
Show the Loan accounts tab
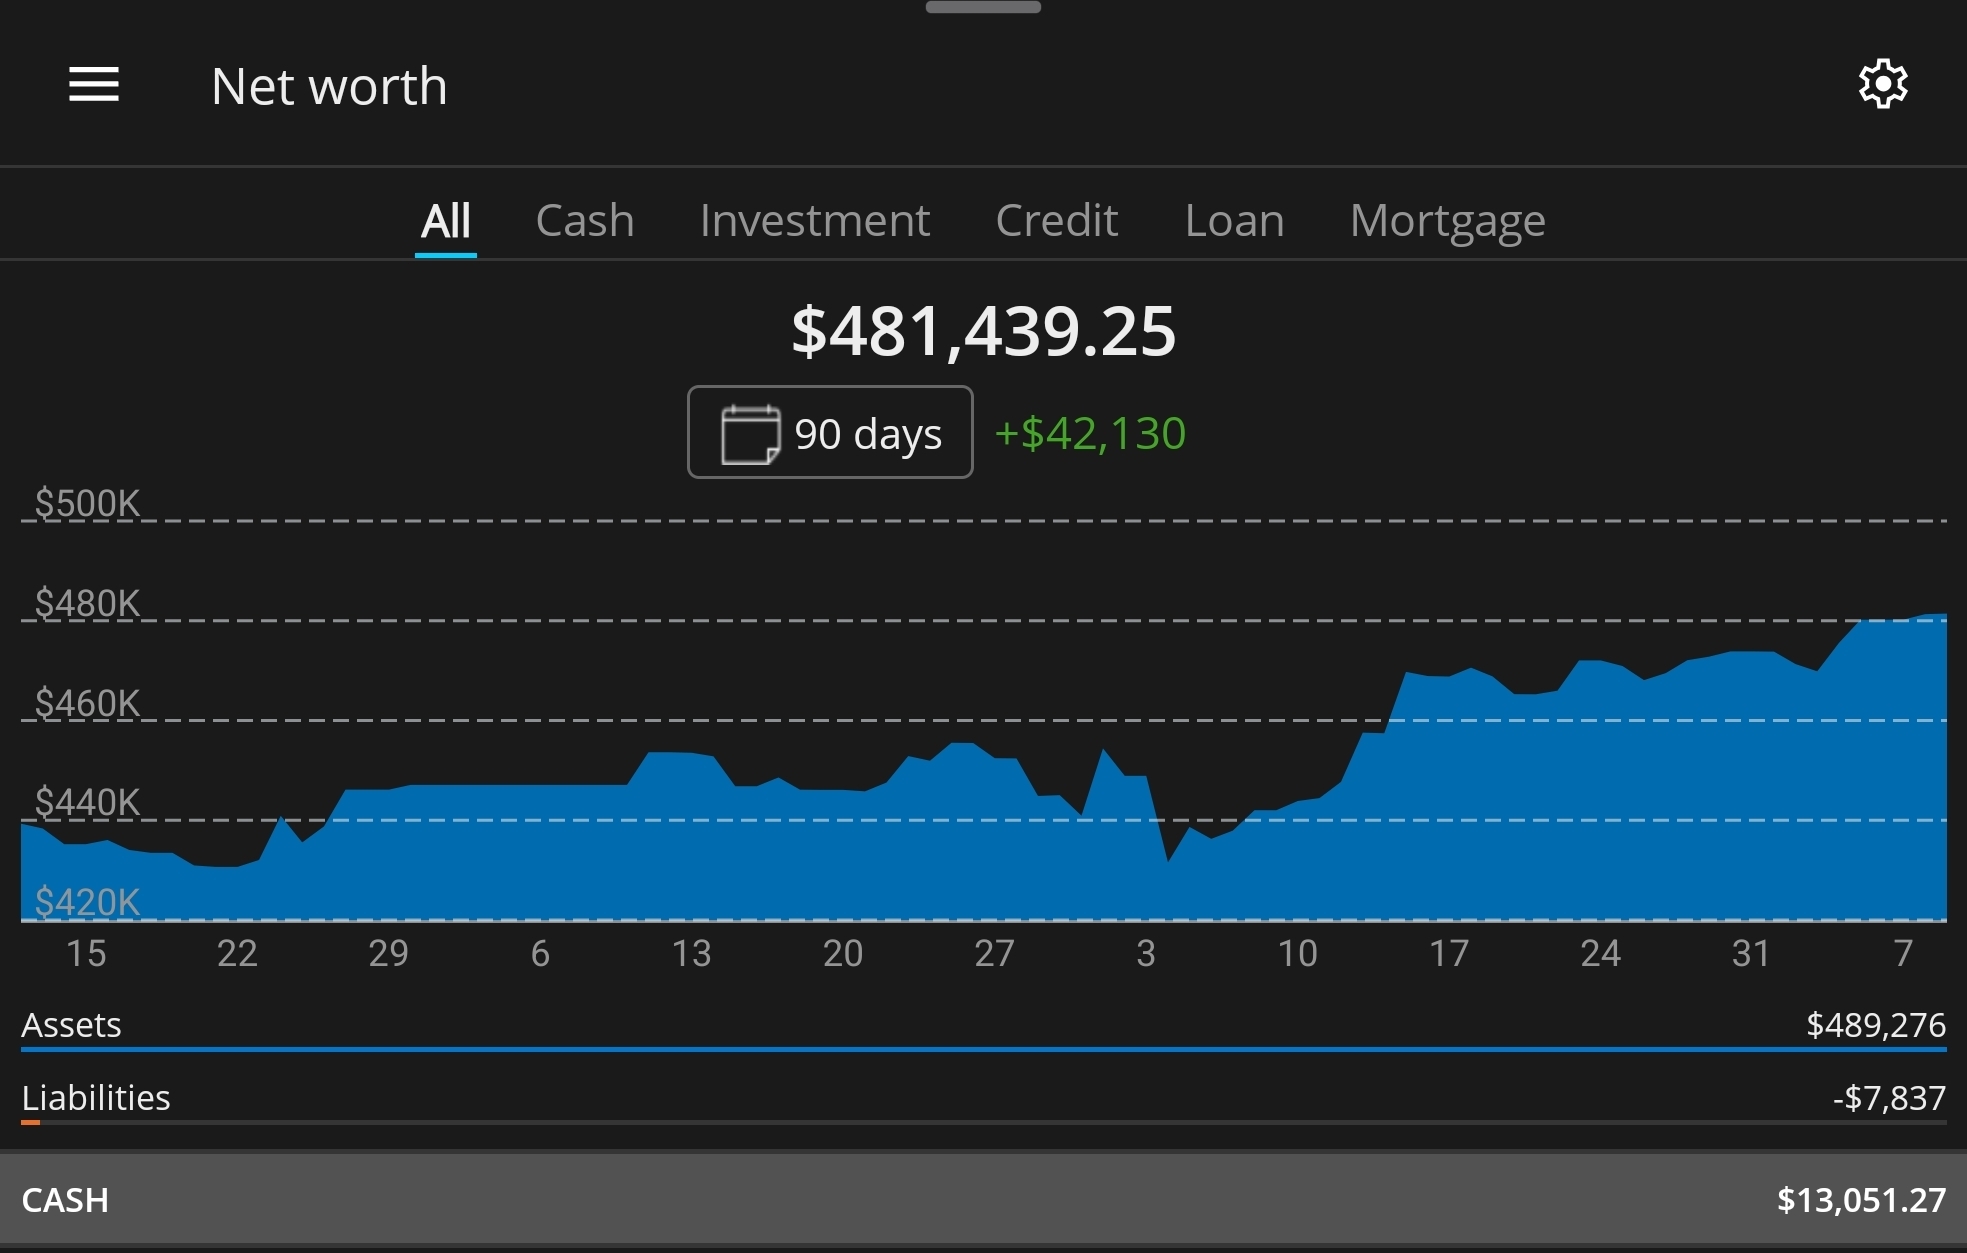(1234, 221)
